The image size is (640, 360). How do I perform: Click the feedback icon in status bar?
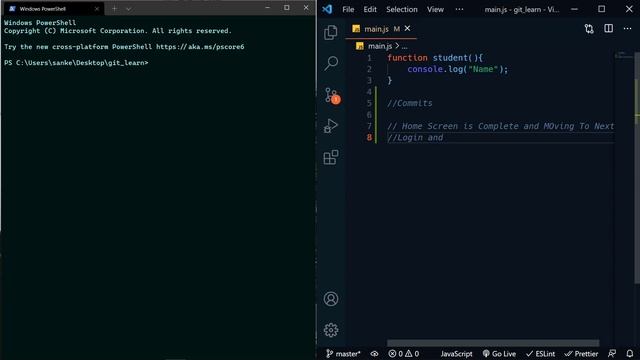coord(612,353)
